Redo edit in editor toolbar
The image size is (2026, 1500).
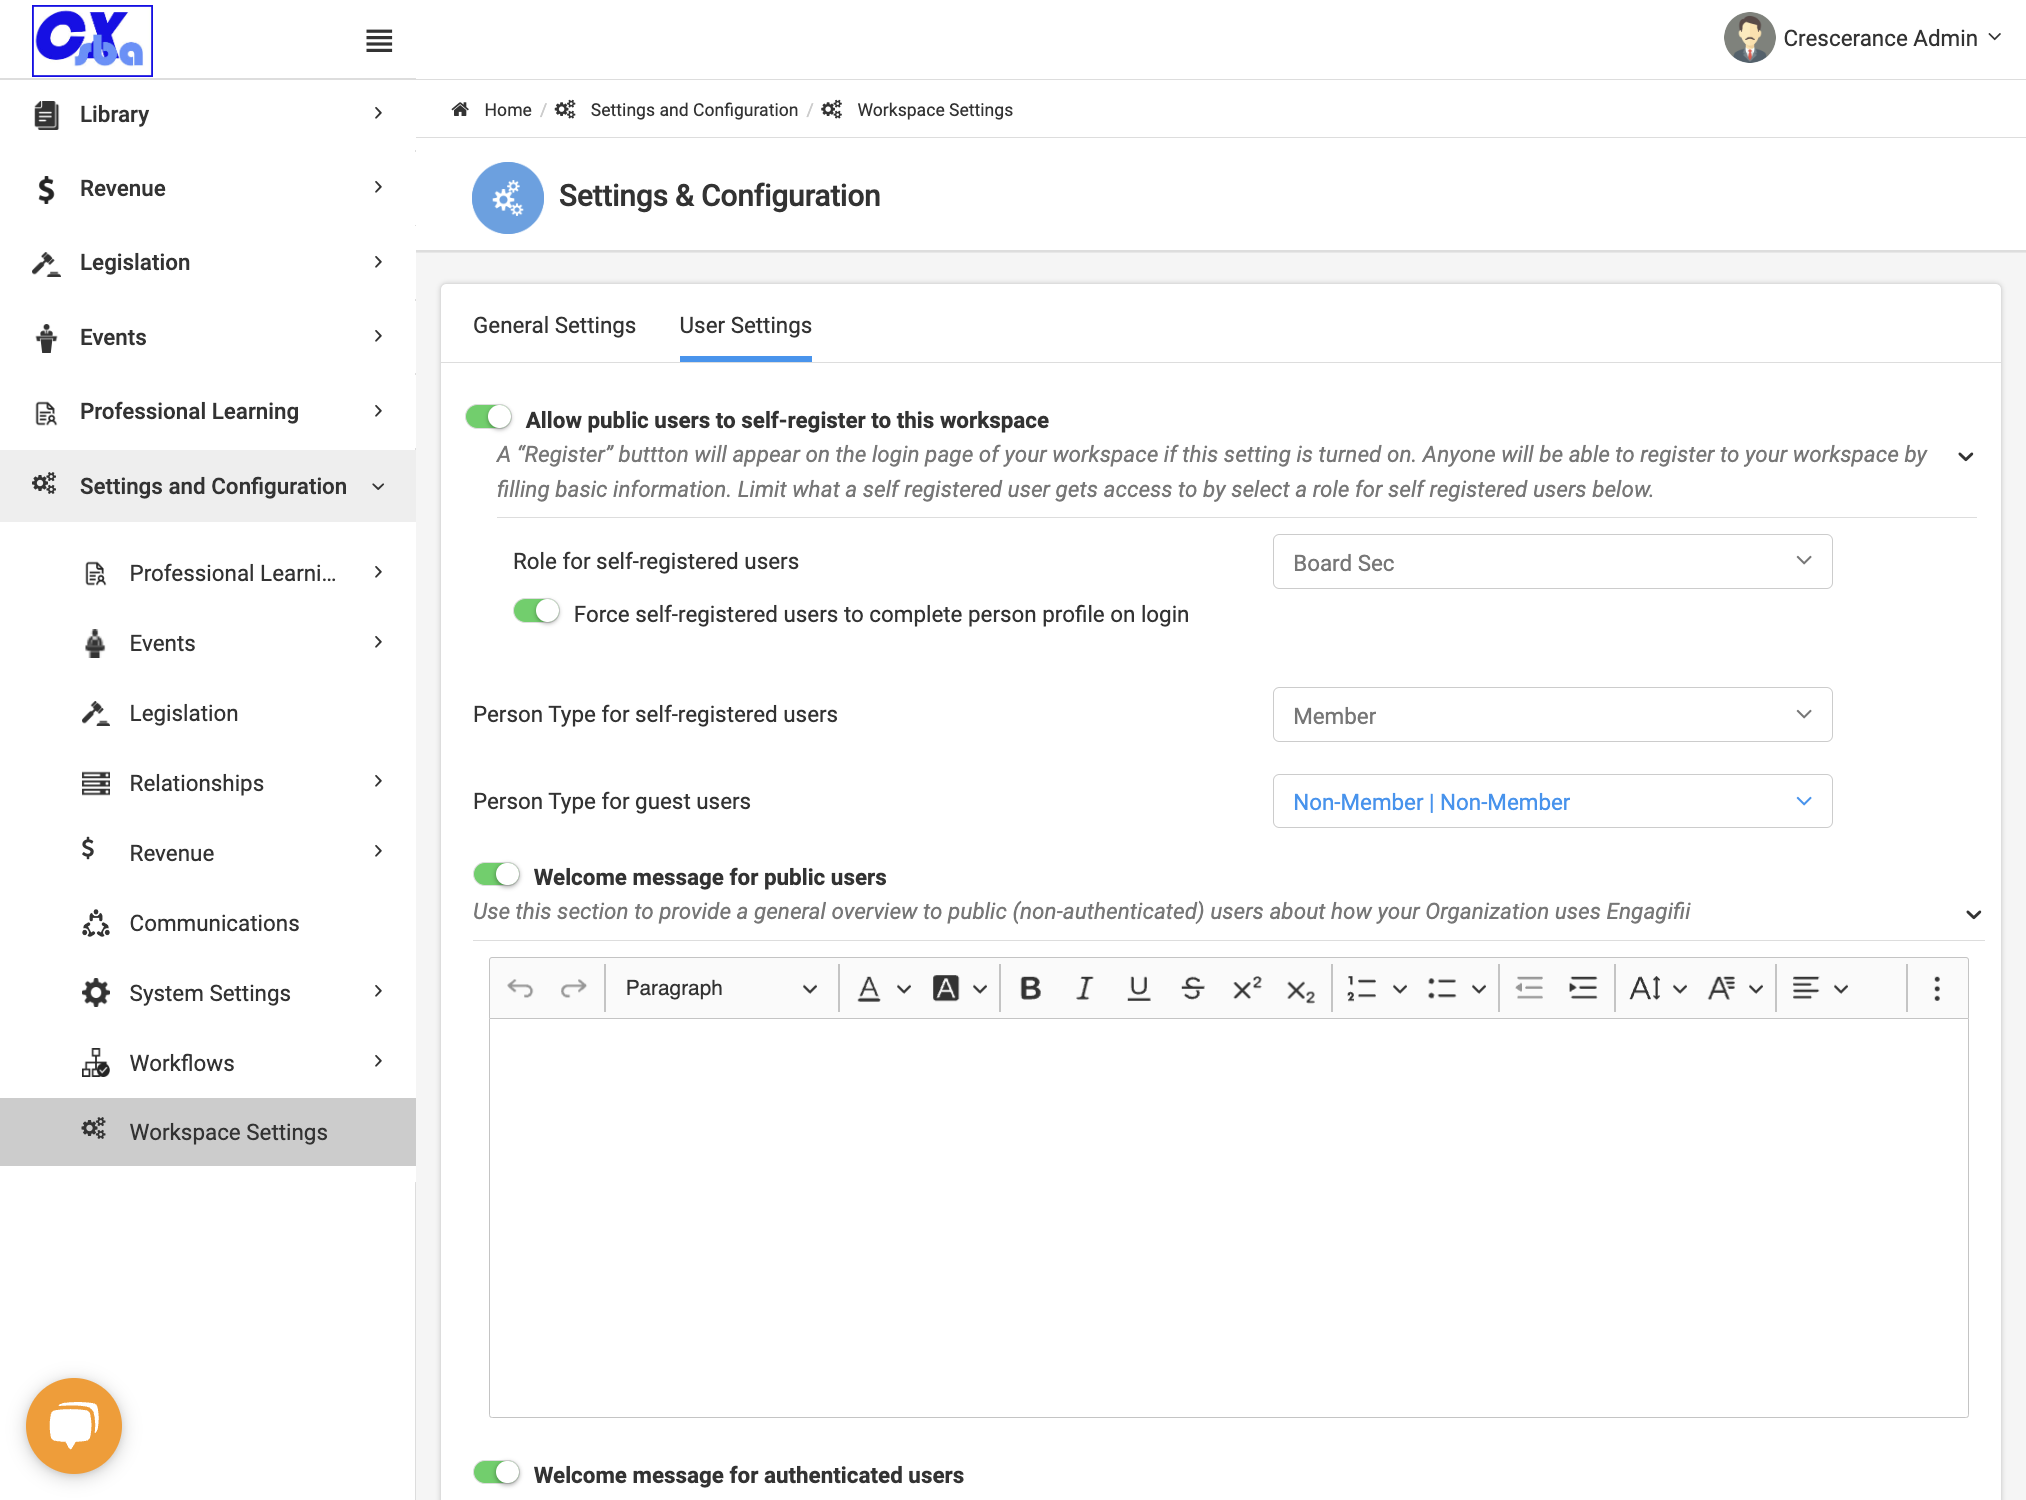(x=573, y=988)
